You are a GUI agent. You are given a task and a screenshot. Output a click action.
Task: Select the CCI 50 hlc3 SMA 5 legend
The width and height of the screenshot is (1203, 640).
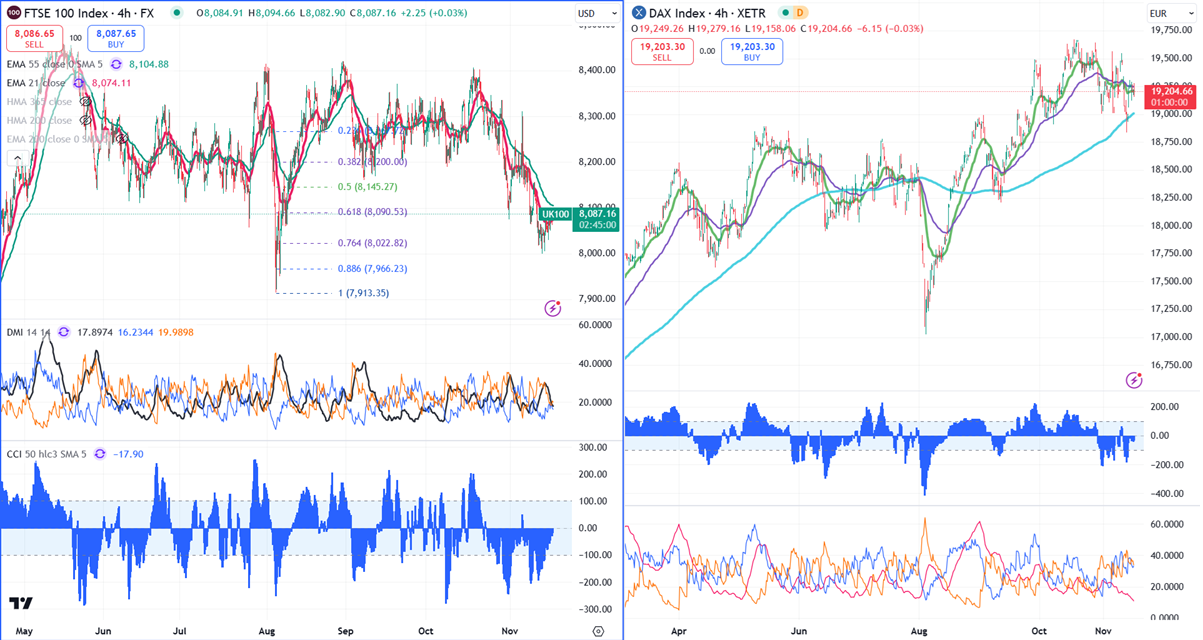point(47,453)
